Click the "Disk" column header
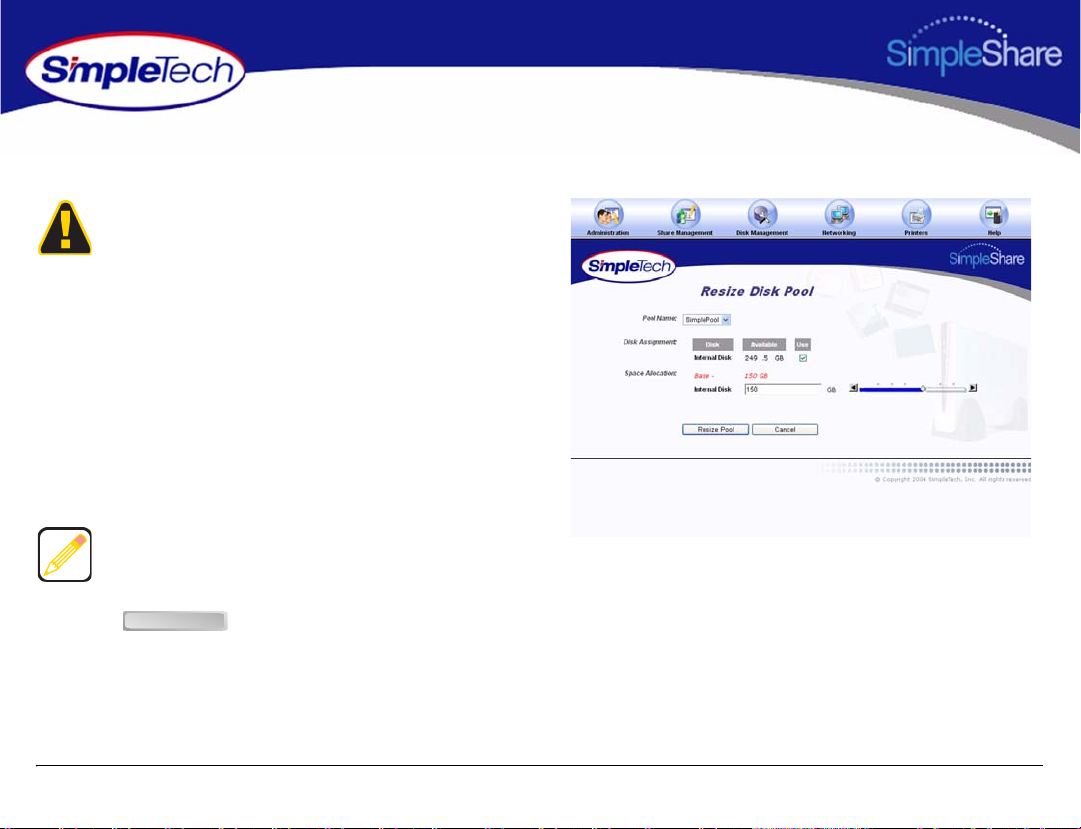 [x=713, y=345]
